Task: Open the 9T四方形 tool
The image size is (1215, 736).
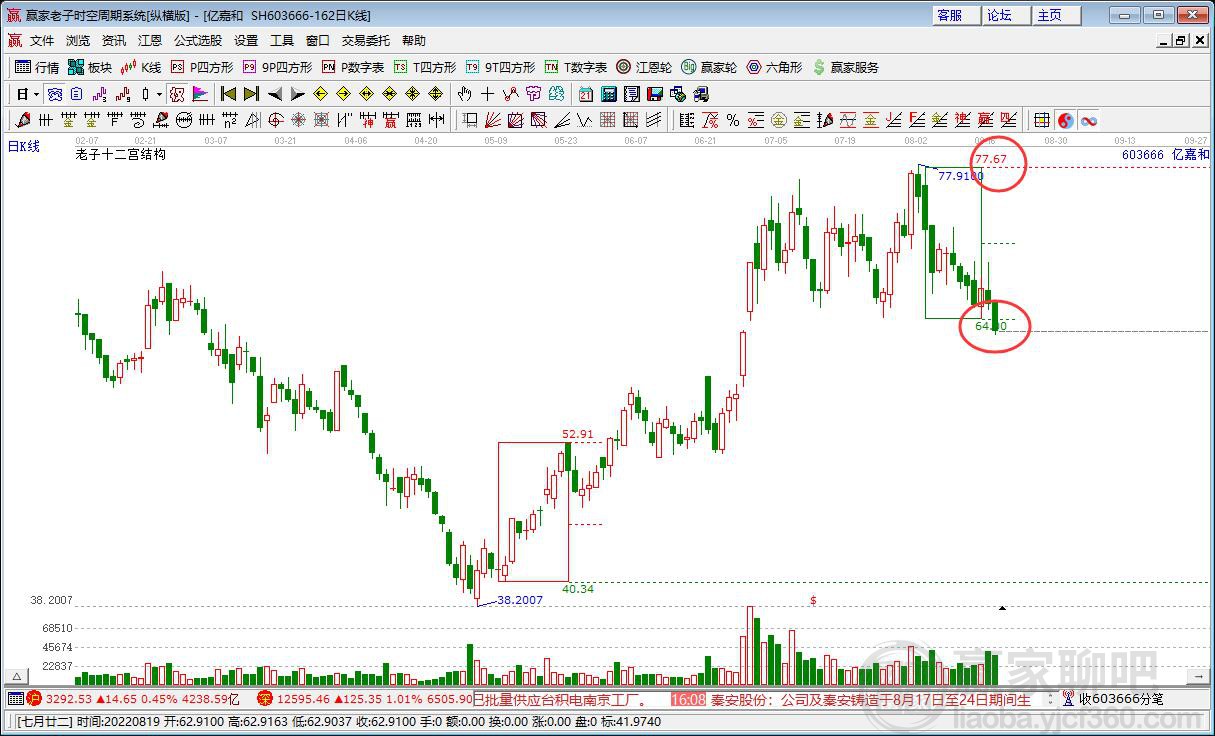Action: tap(500, 67)
